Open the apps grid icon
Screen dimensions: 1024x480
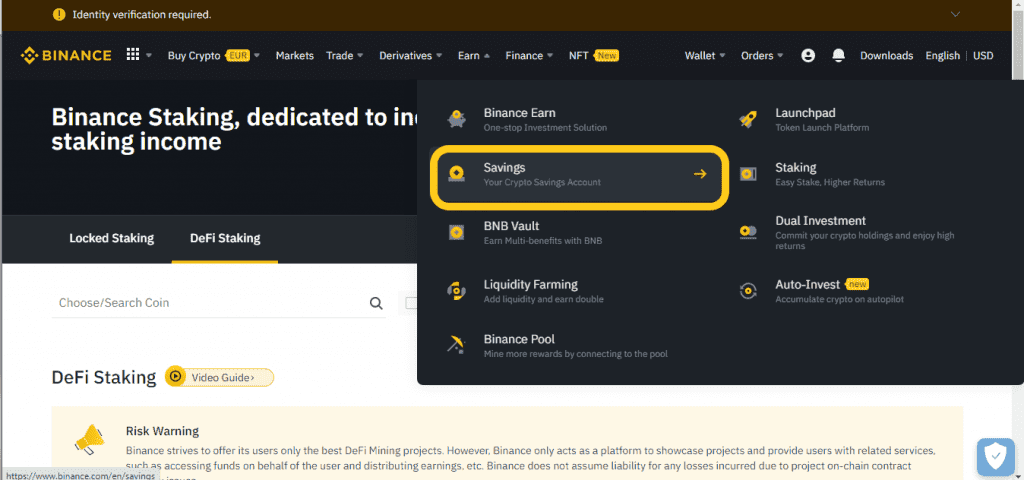pyautogui.click(x=133, y=55)
